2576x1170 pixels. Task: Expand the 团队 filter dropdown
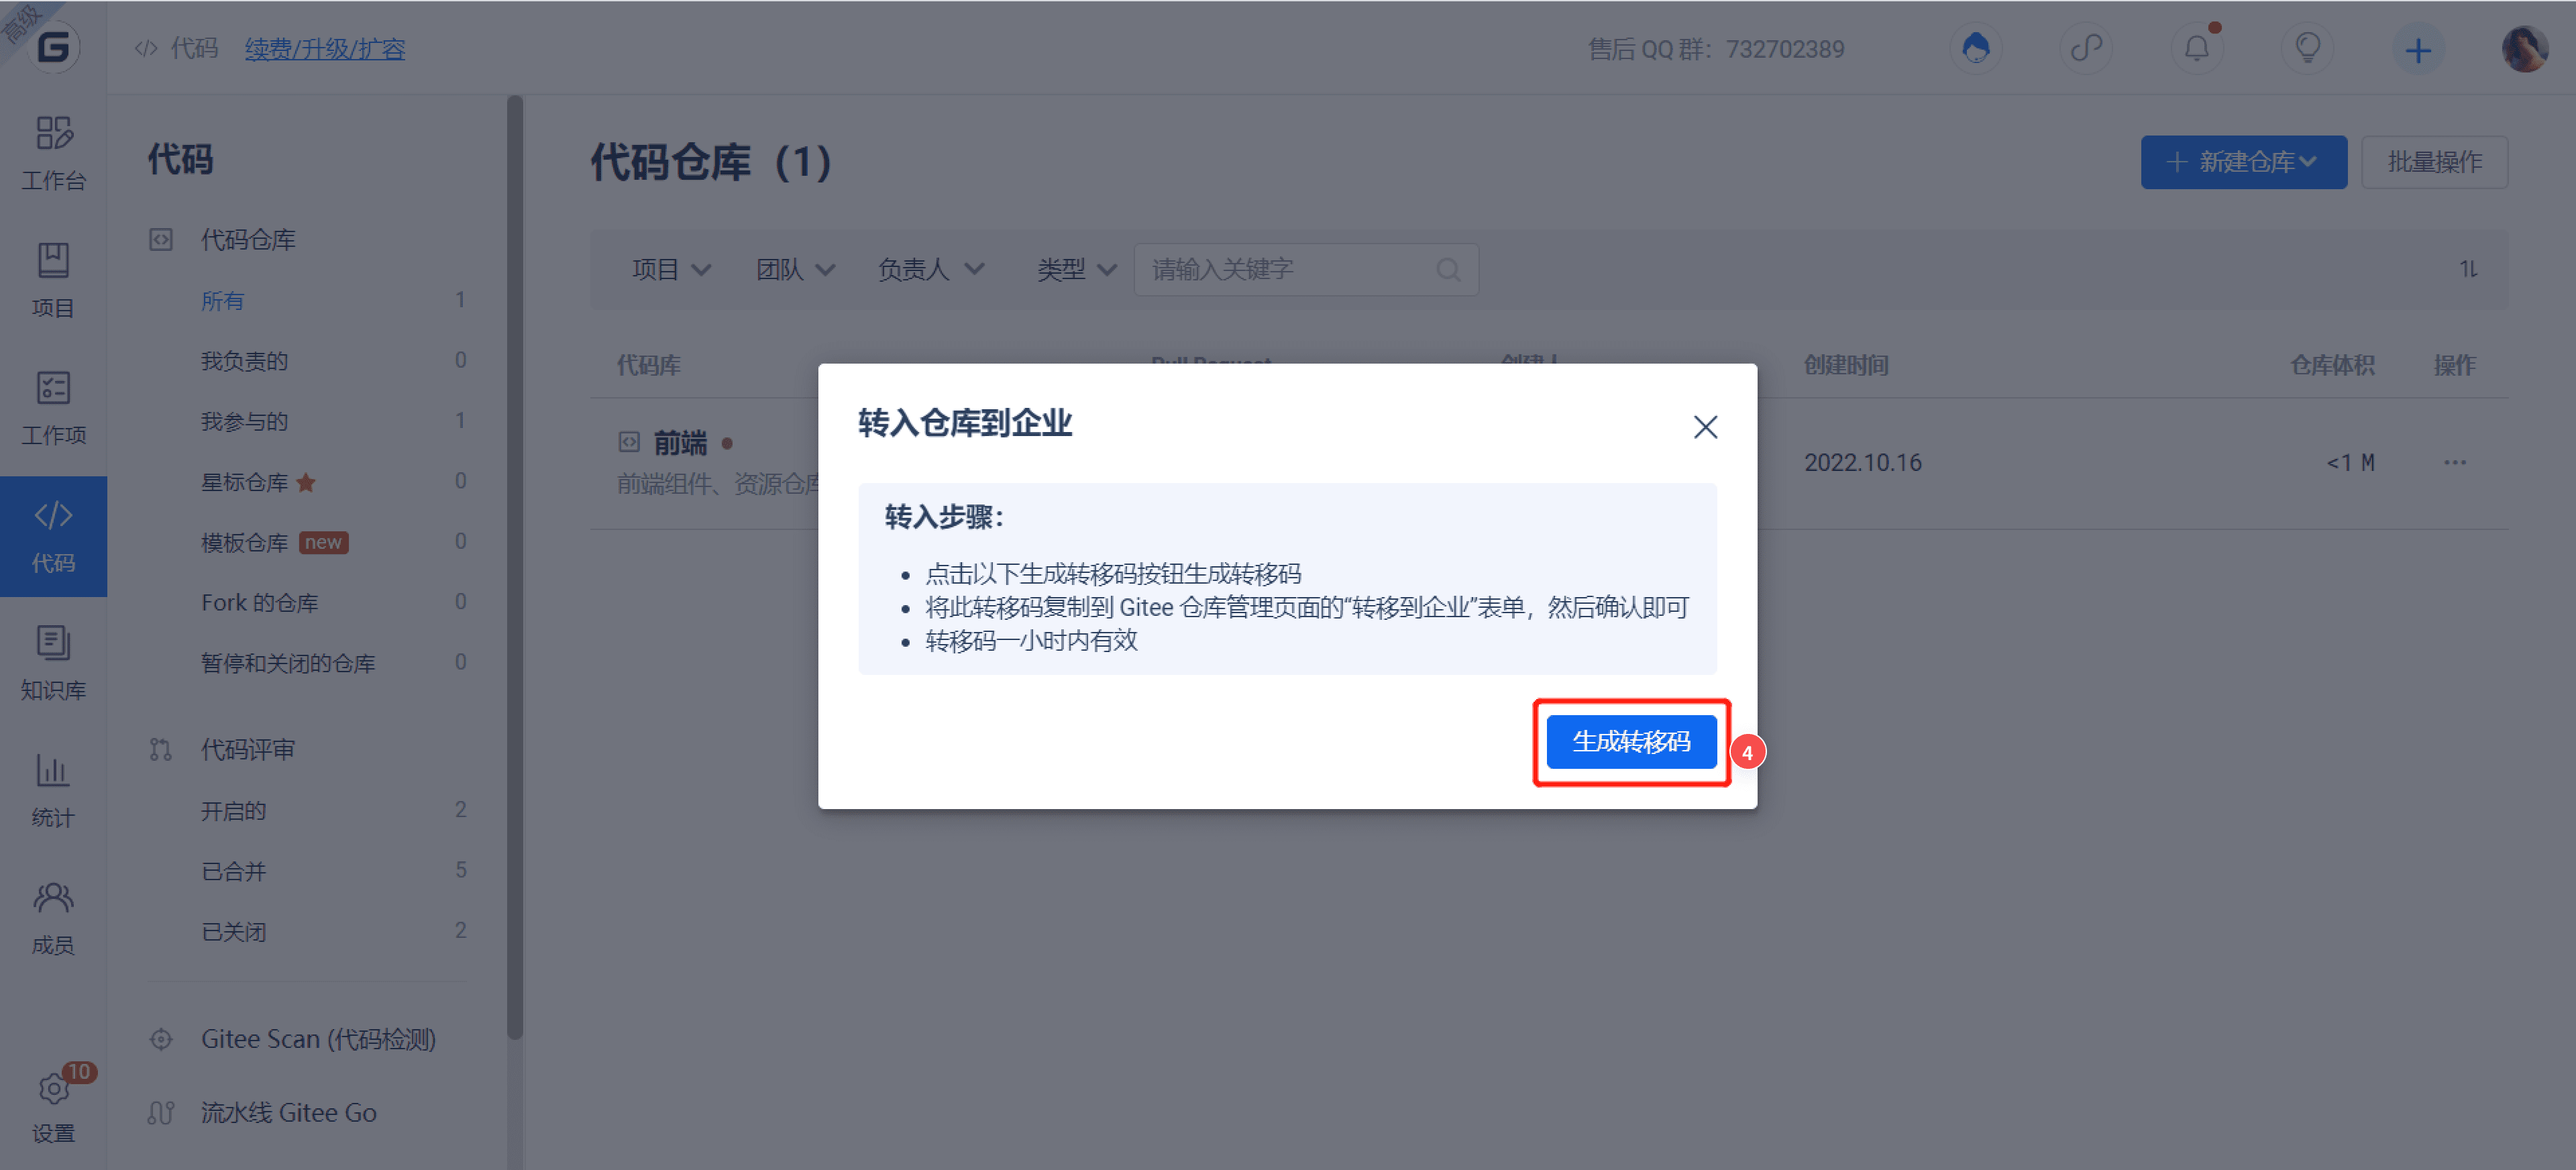coord(796,269)
